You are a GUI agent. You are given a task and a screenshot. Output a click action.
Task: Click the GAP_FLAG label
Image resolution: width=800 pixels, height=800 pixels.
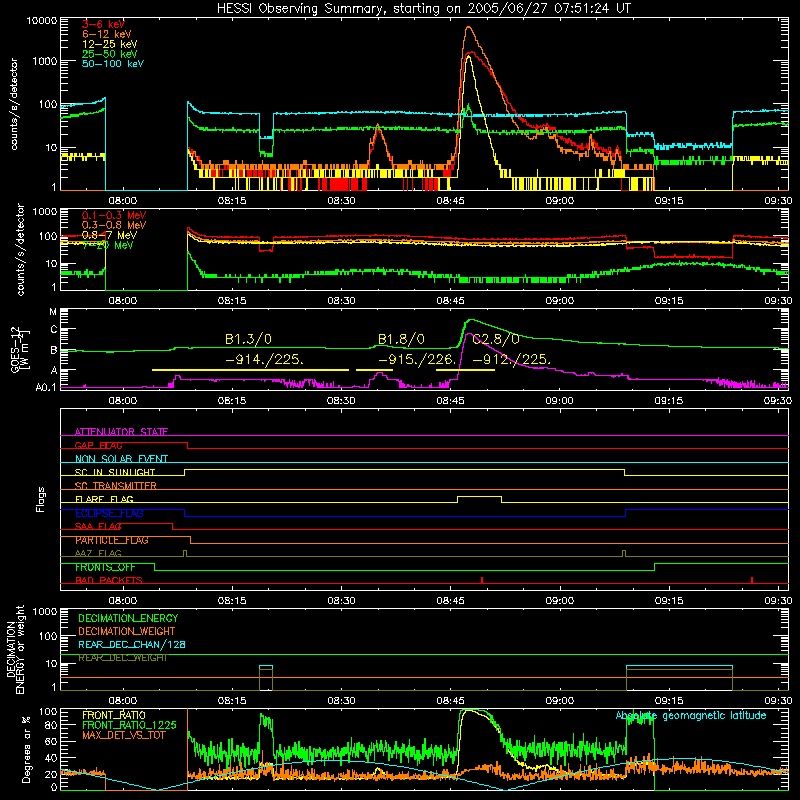(x=98, y=445)
